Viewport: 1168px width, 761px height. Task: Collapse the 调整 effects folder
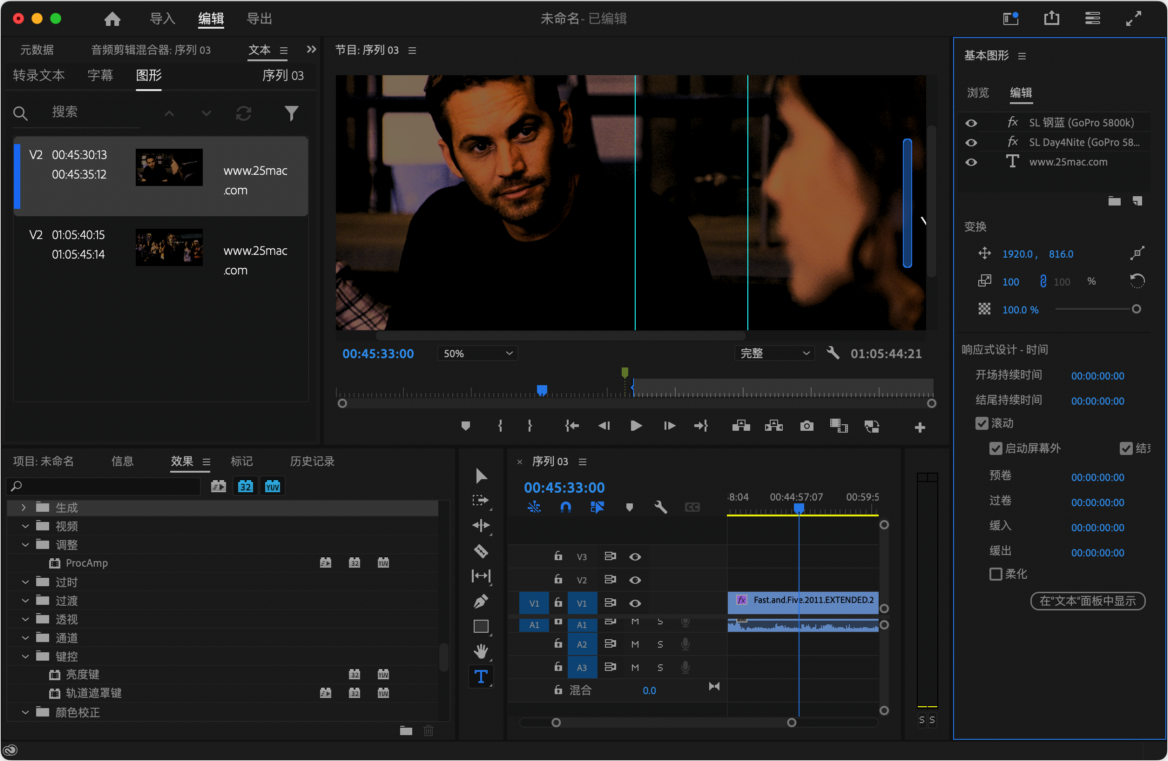click(x=25, y=545)
